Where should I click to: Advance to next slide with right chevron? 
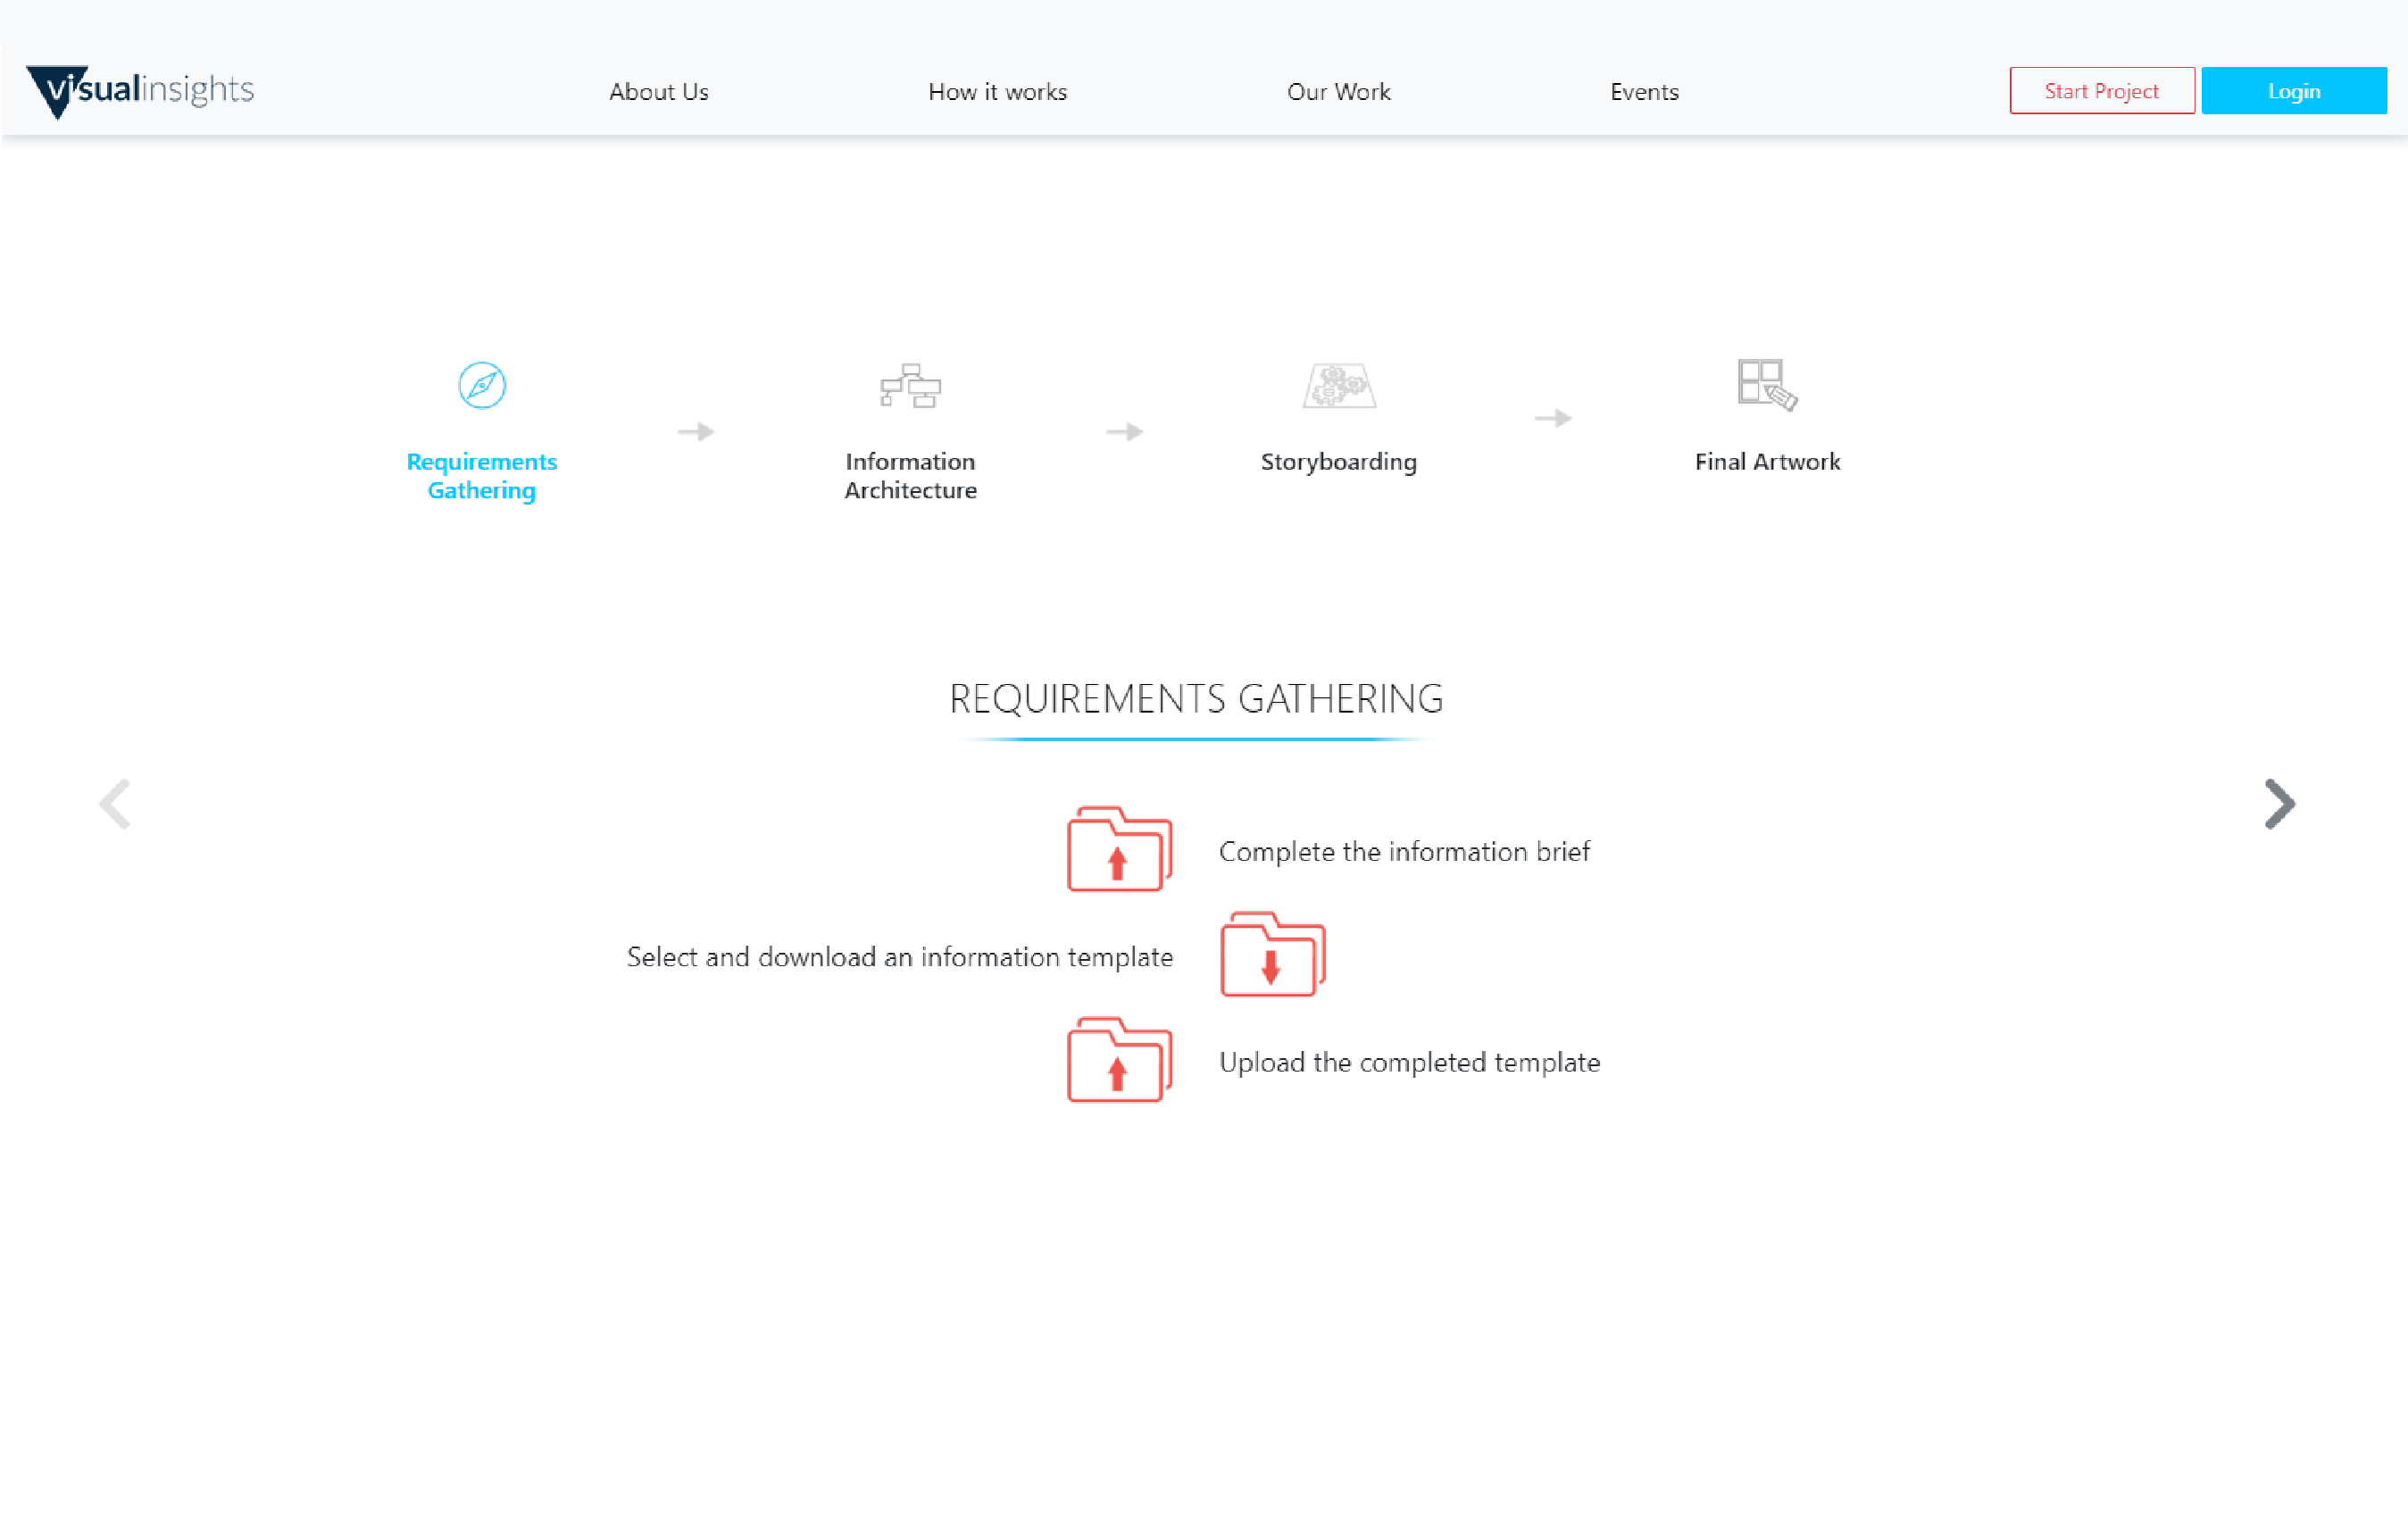2280,804
